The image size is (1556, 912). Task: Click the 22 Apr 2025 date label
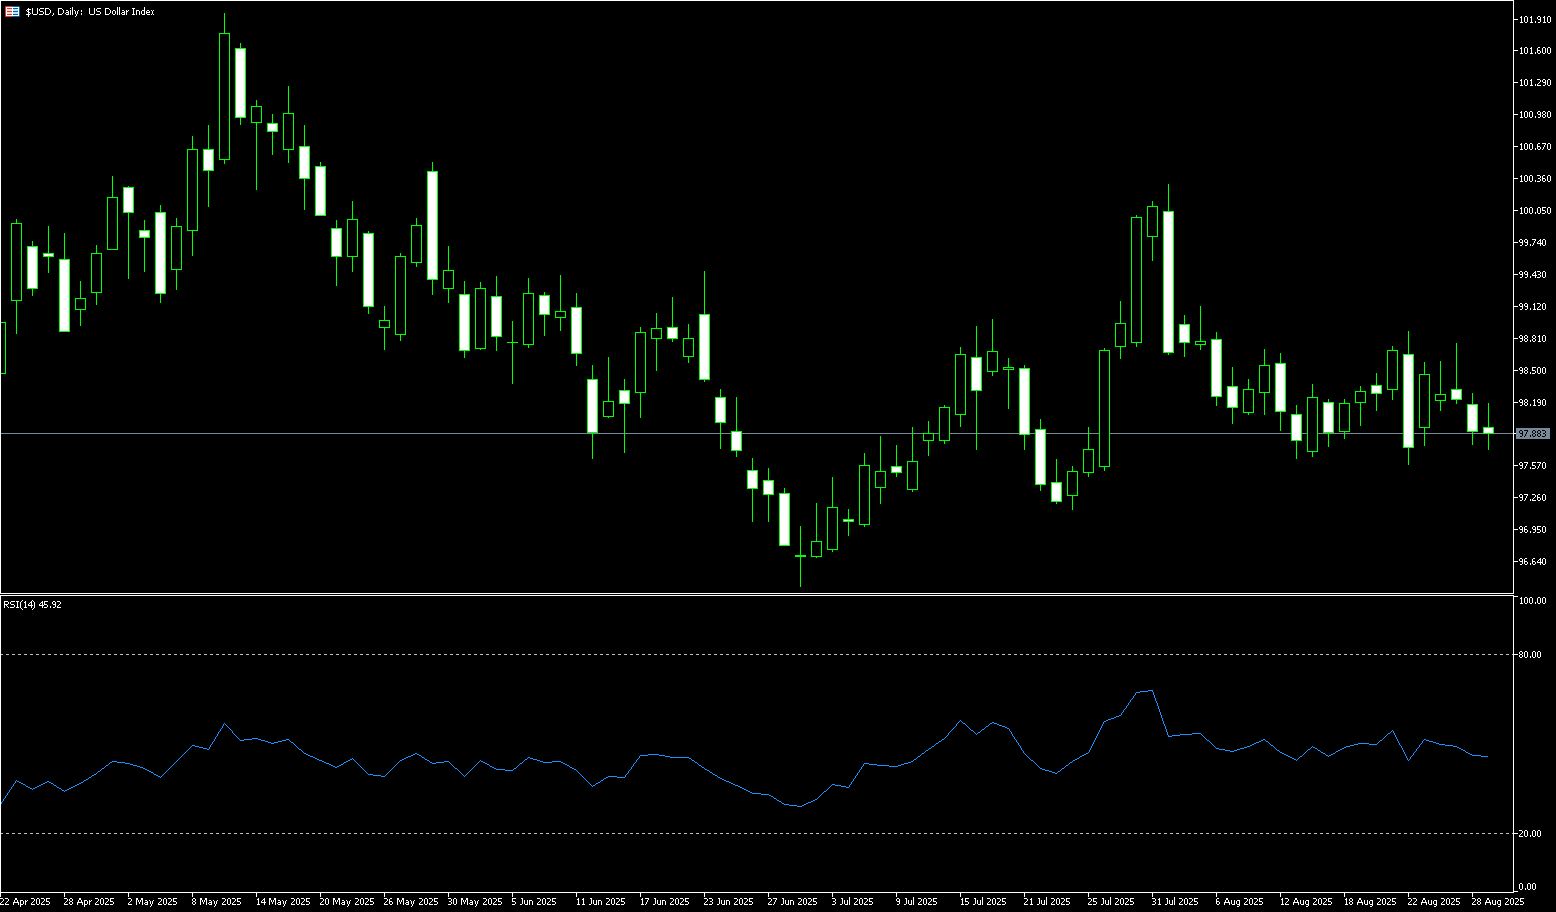25,902
